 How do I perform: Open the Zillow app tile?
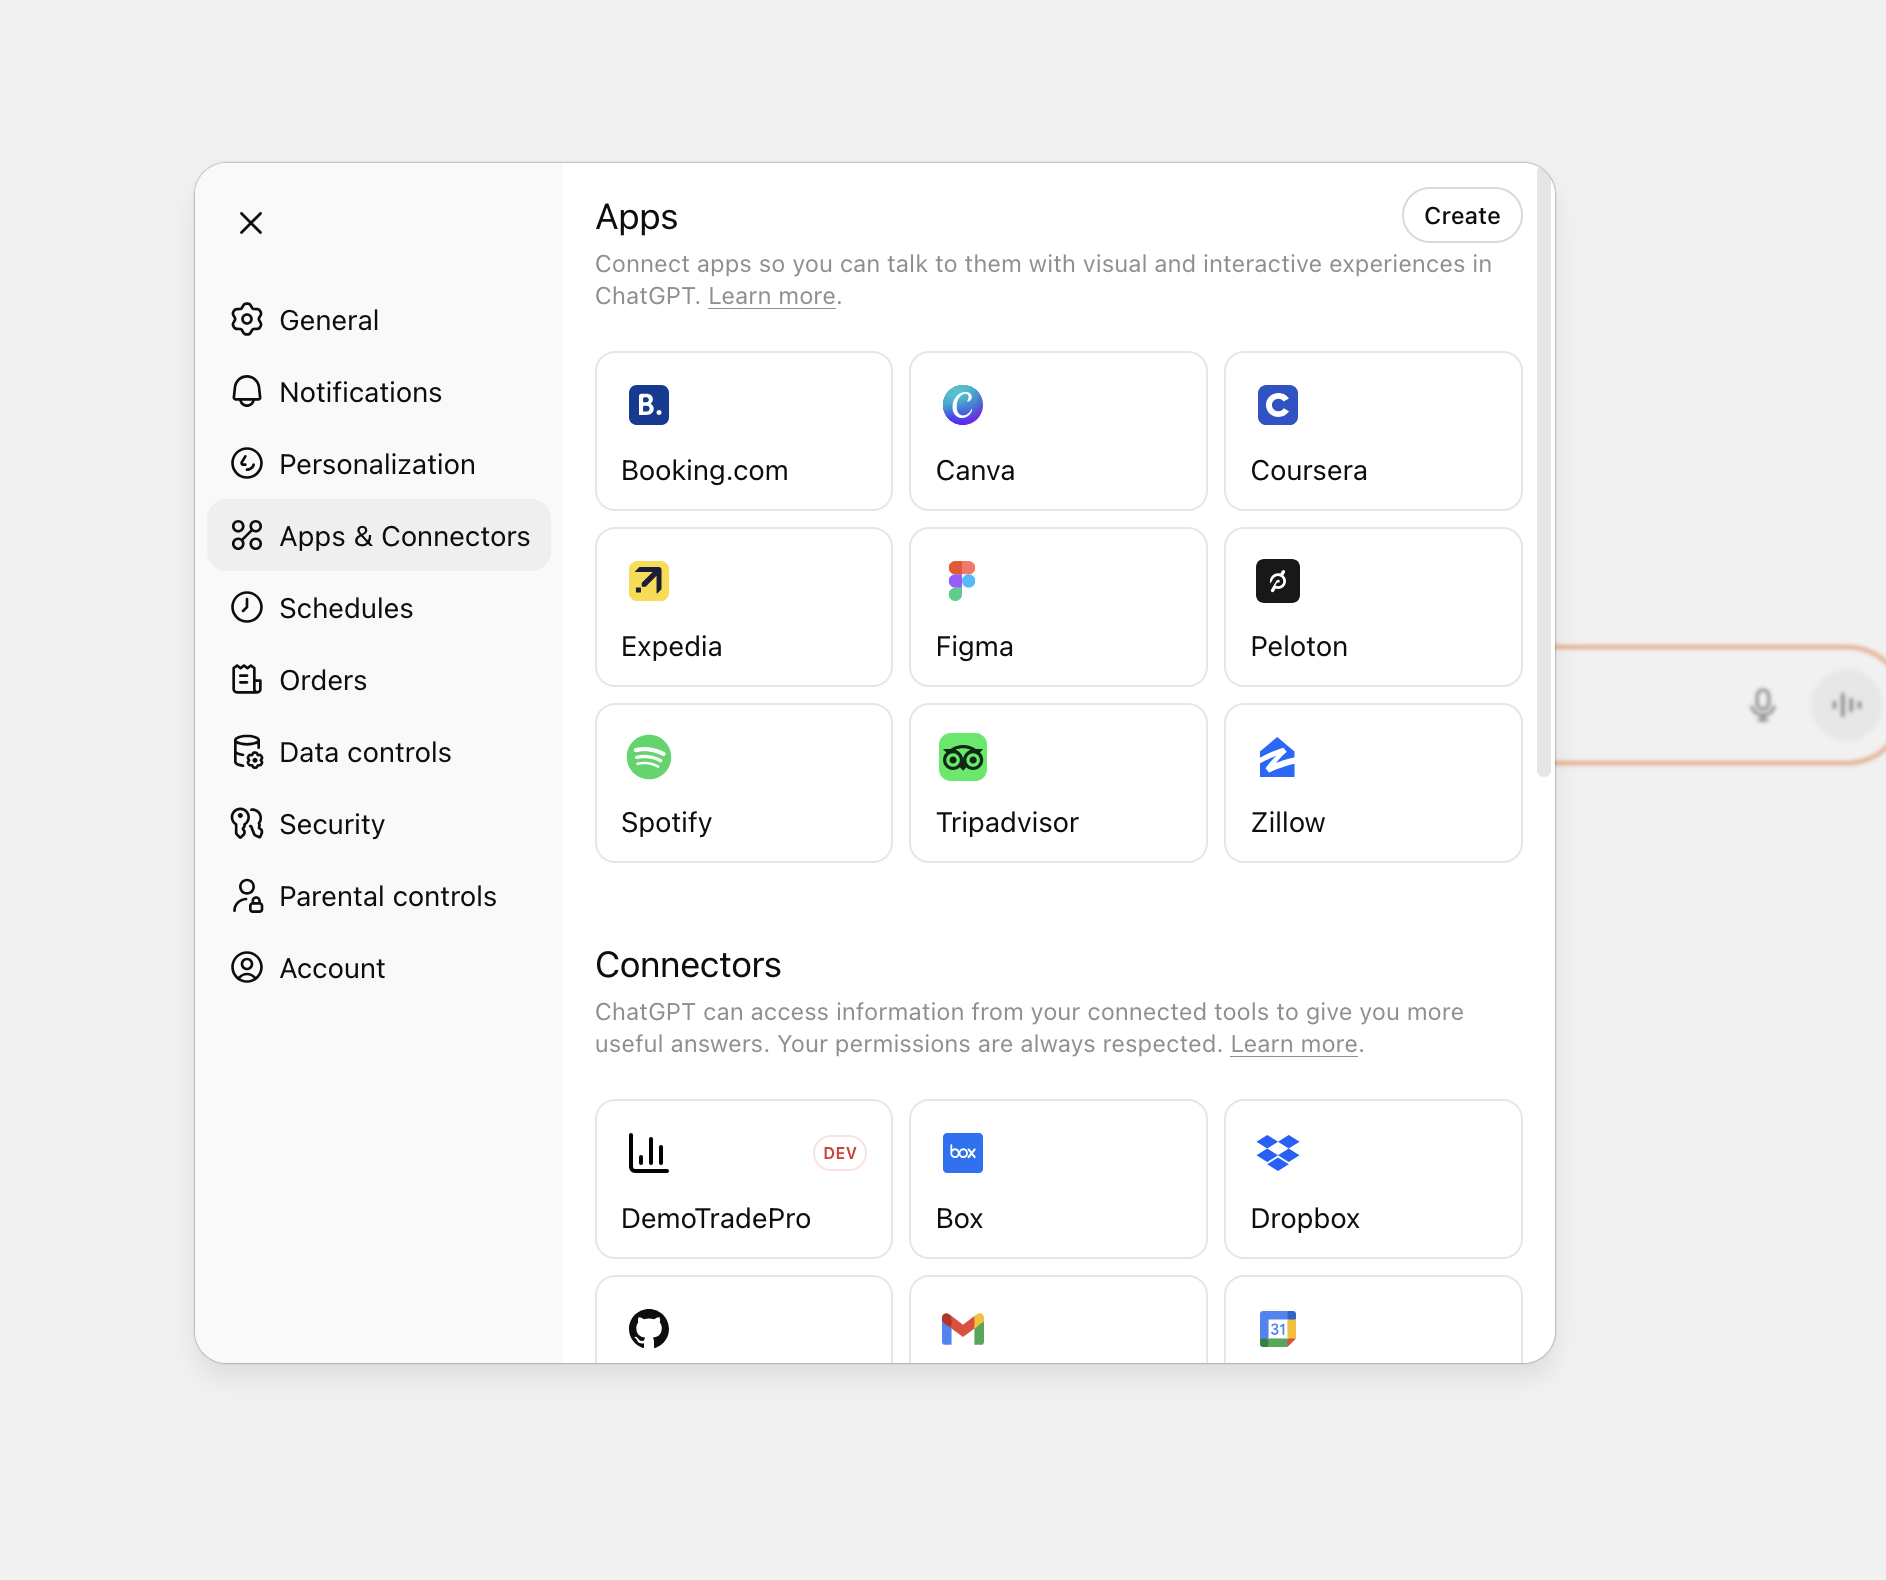pyautogui.click(x=1372, y=783)
